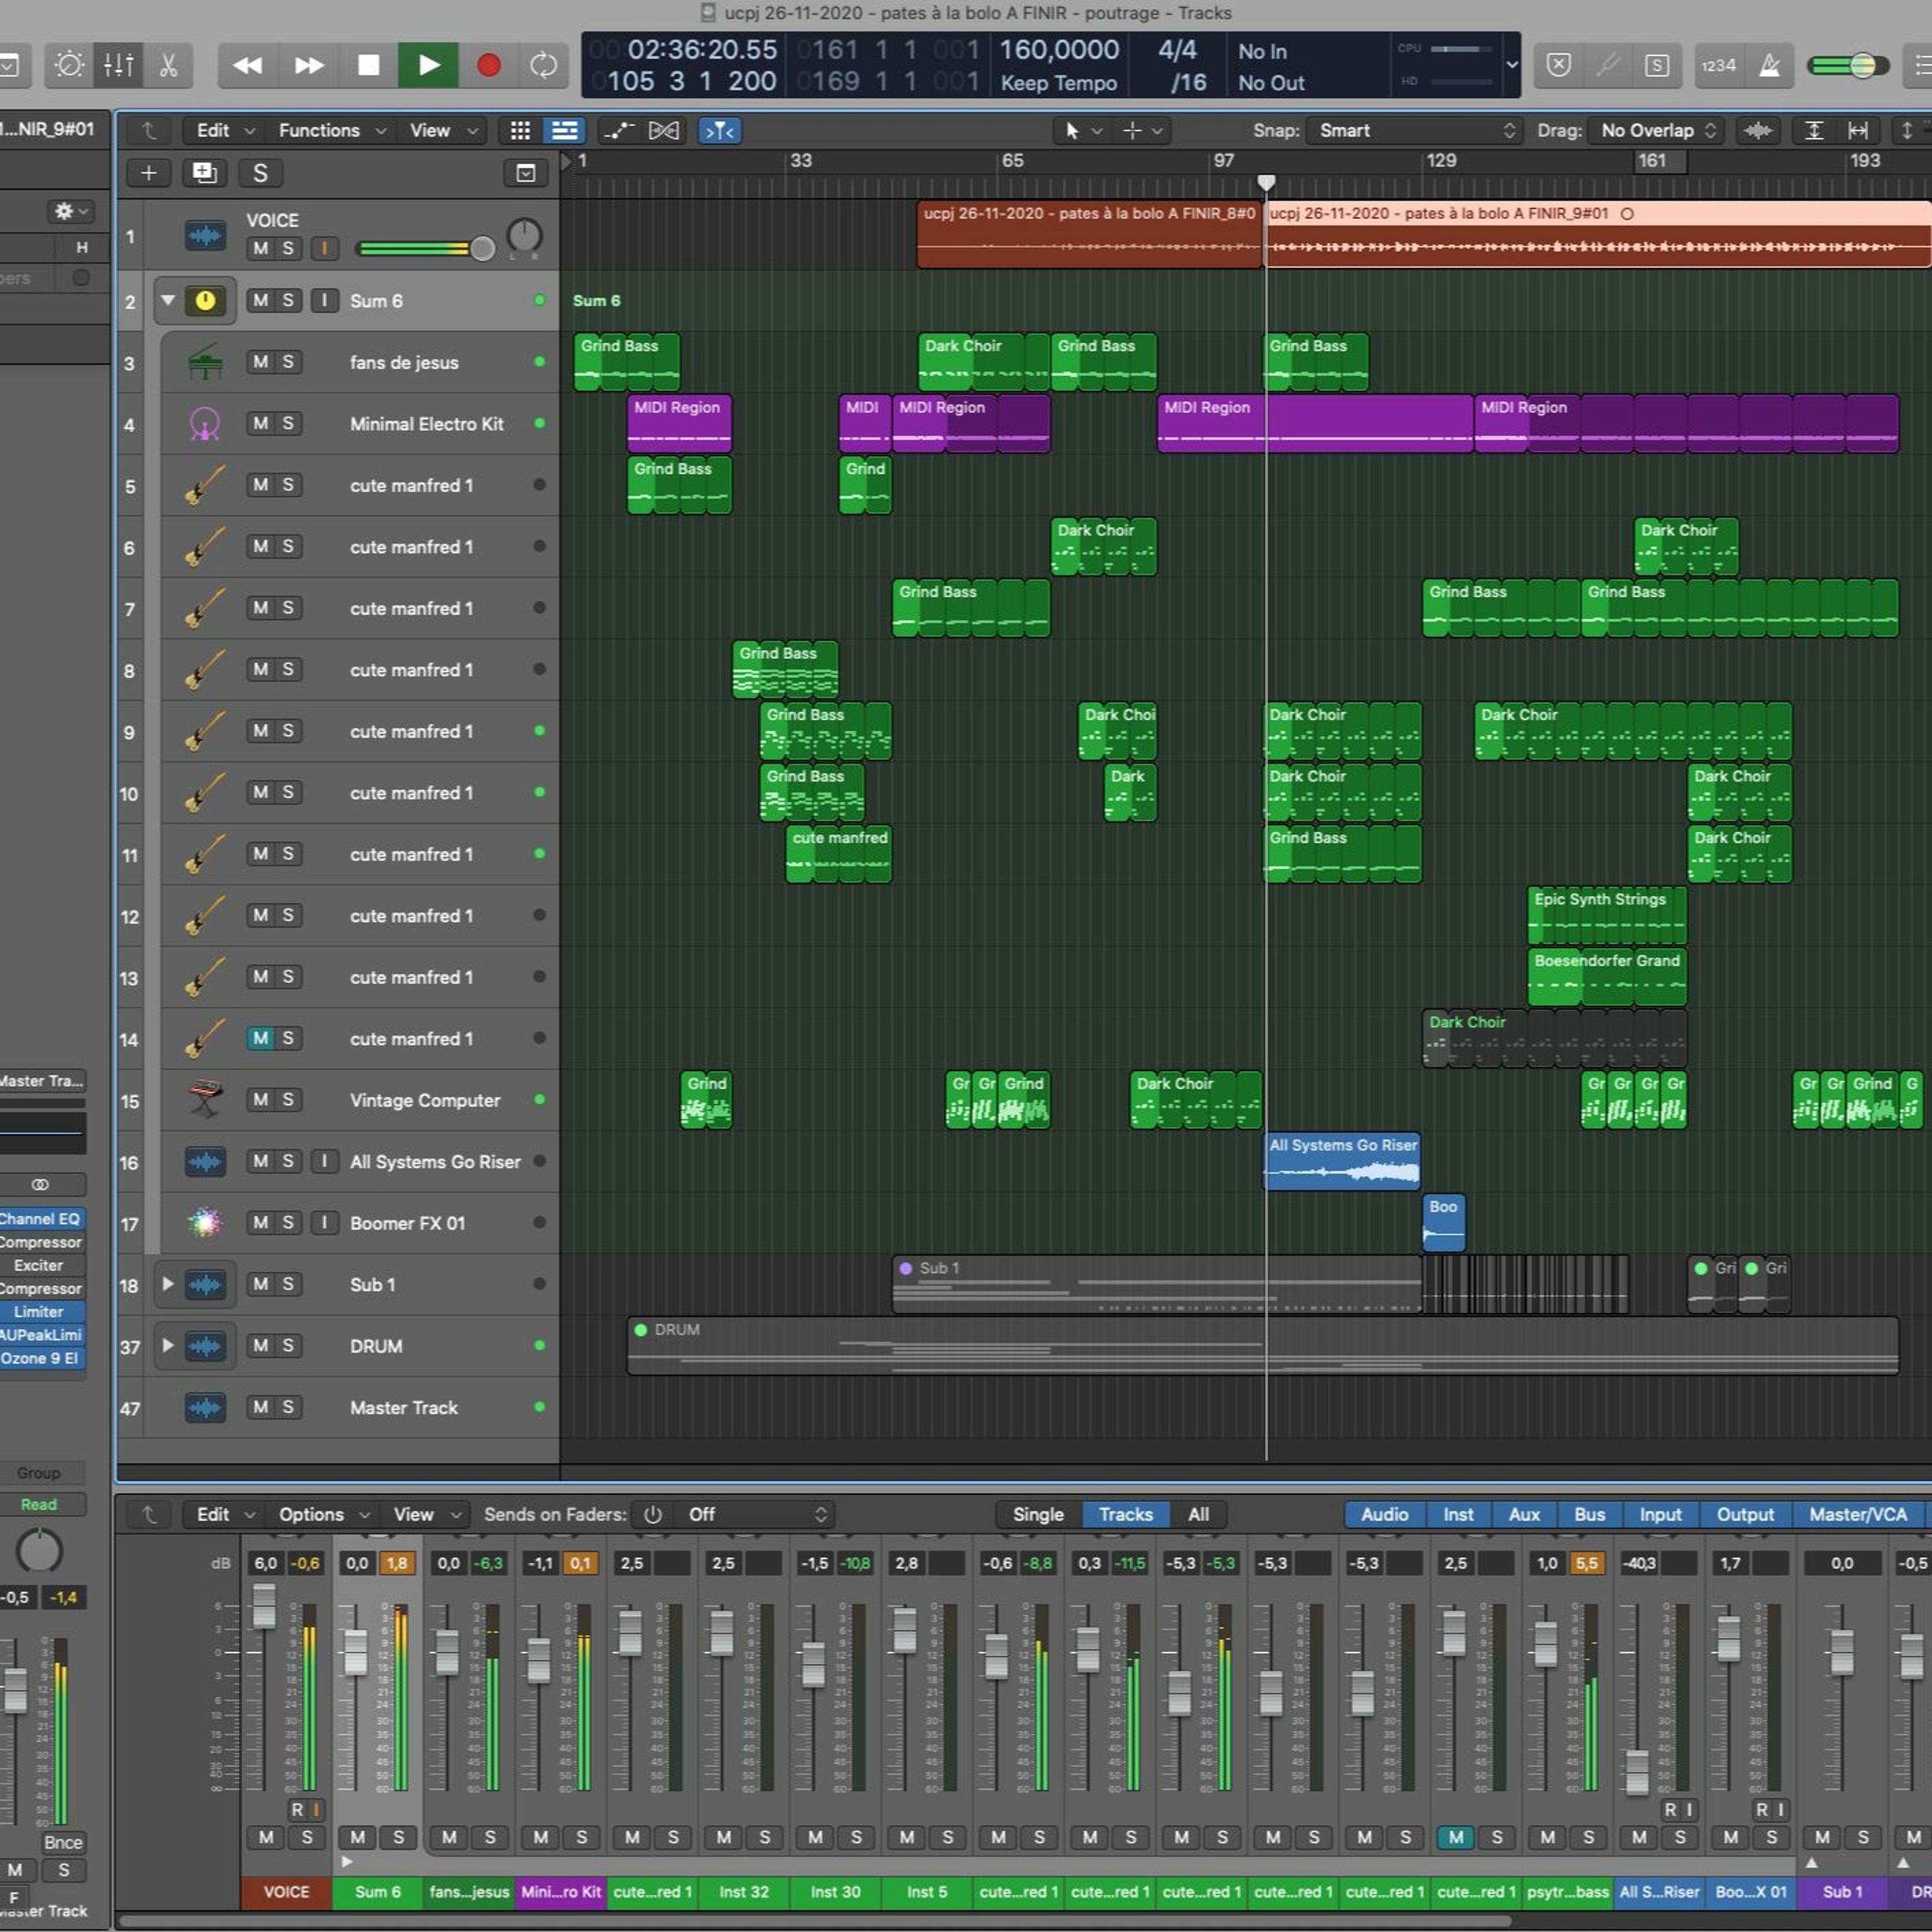
Task: Open the Mixer from the control bar
Action: pyautogui.click(x=118, y=66)
